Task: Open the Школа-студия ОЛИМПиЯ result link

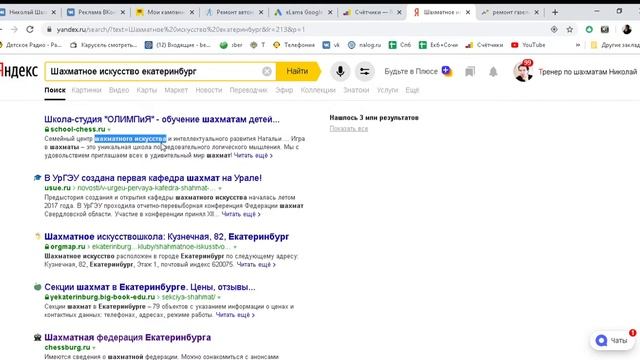Action: tap(162, 119)
